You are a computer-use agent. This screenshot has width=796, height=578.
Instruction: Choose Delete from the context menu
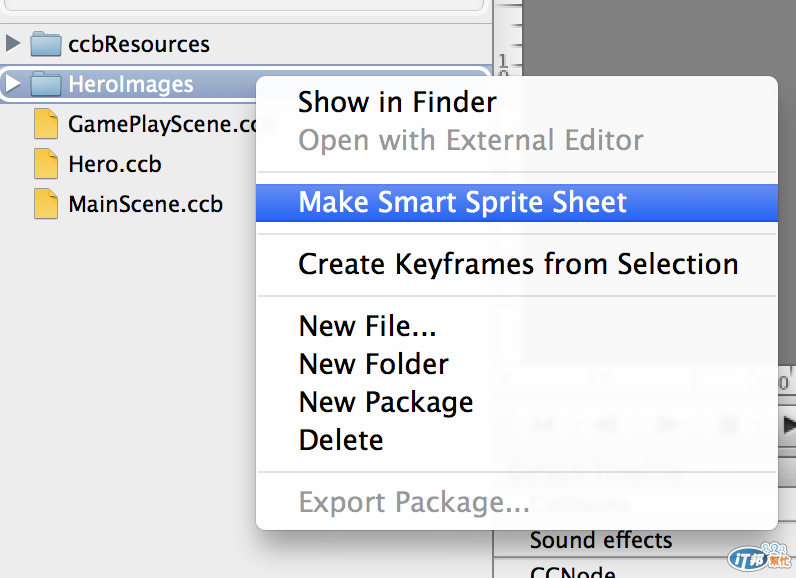(x=340, y=440)
